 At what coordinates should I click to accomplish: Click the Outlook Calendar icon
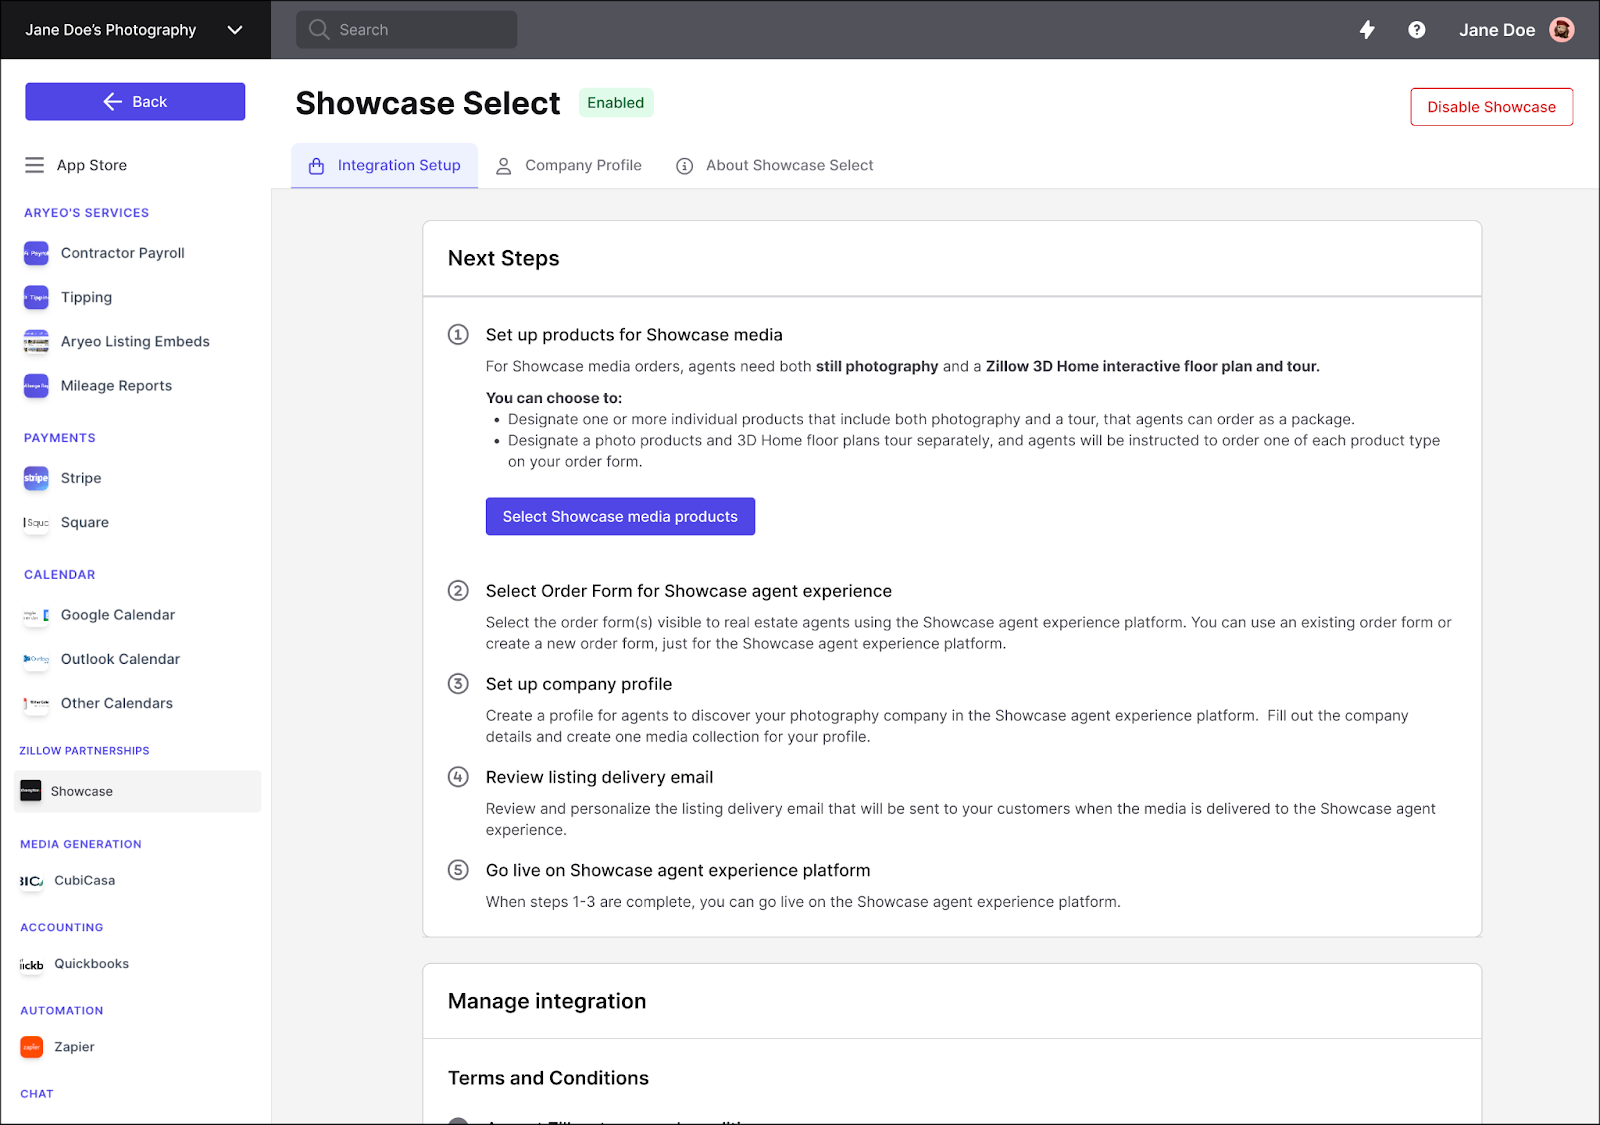36,659
